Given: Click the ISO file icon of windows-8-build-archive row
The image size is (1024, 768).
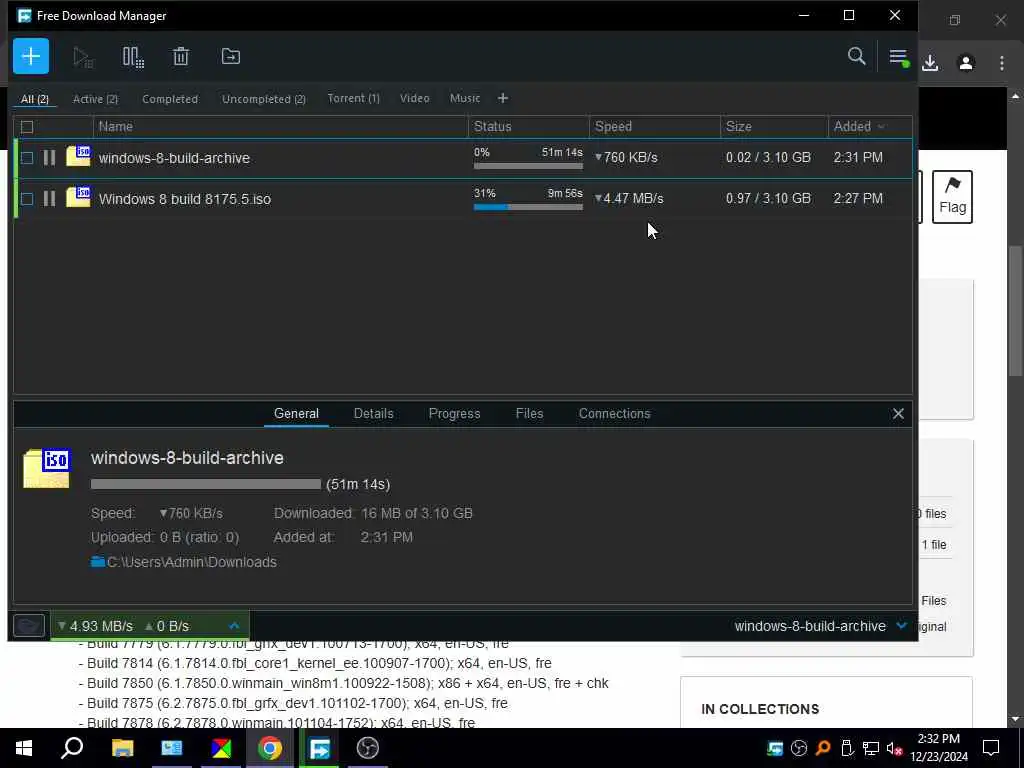Looking at the screenshot, I should point(78,157).
